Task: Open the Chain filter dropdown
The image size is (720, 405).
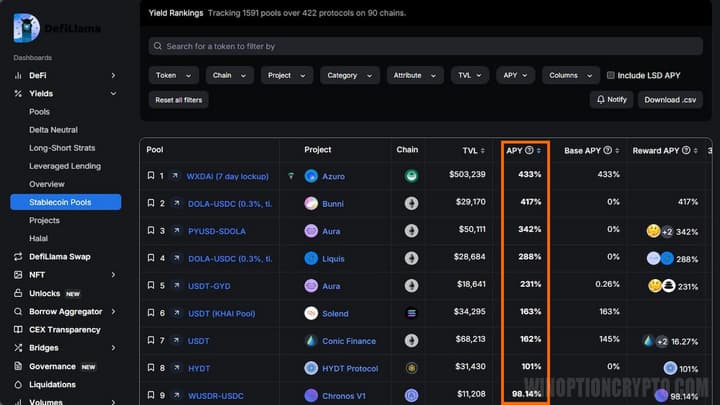Action: [230, 75]
